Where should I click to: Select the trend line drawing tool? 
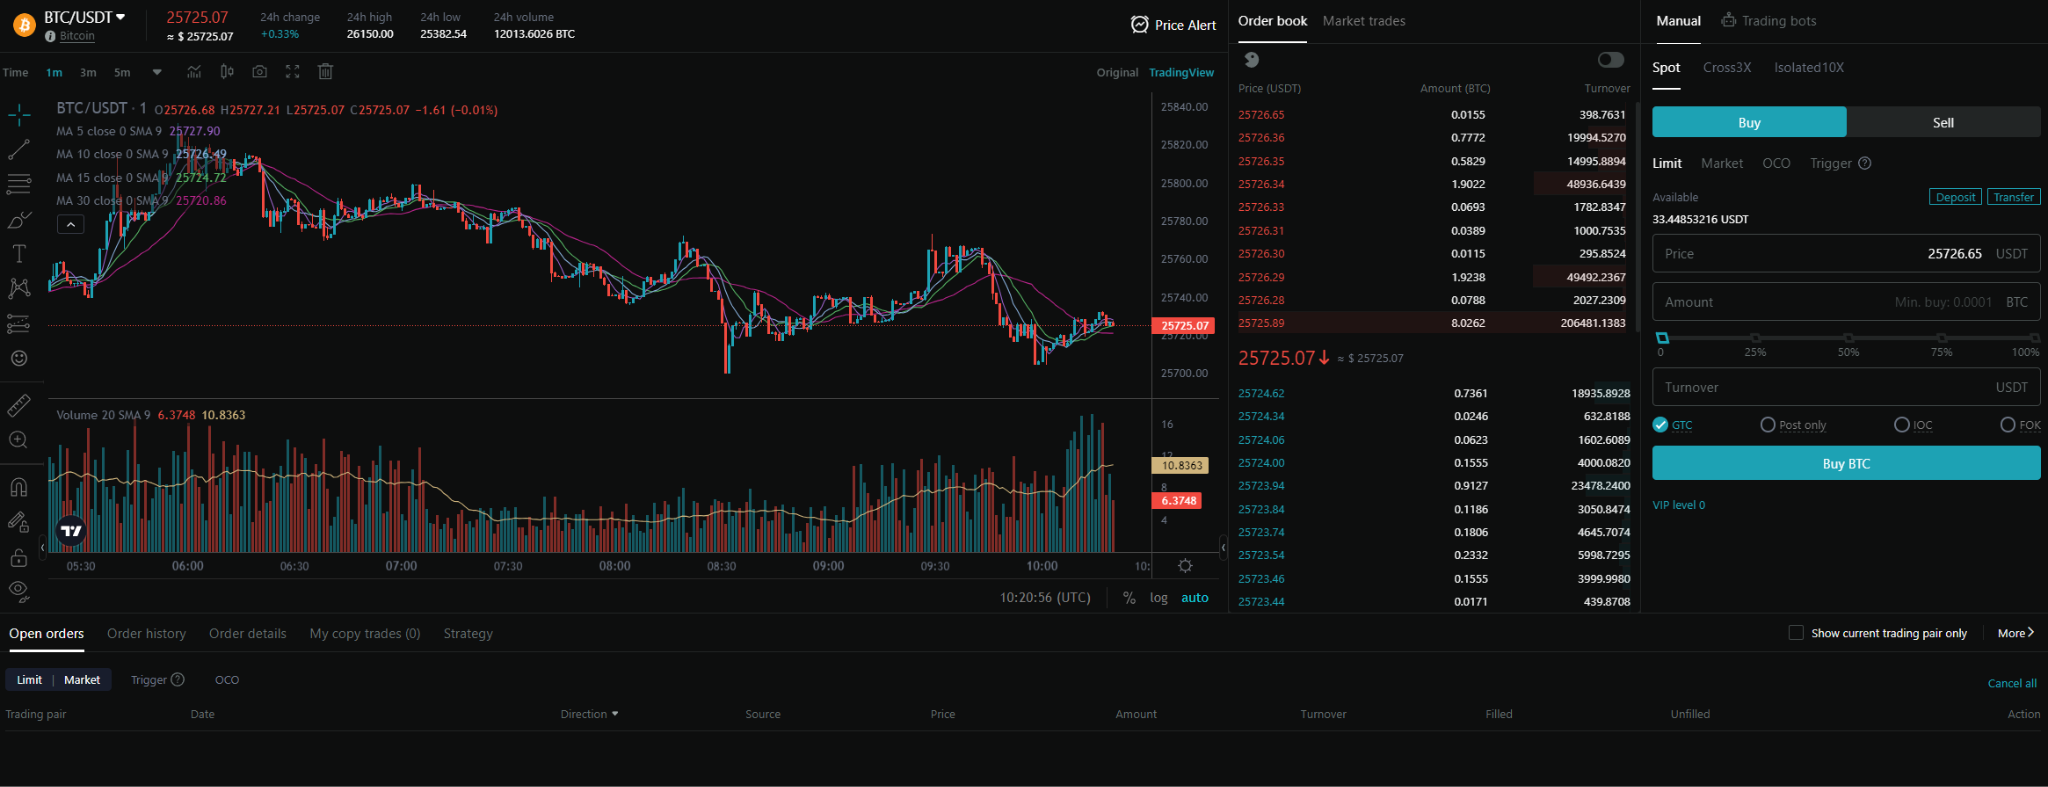coord(19,150)
